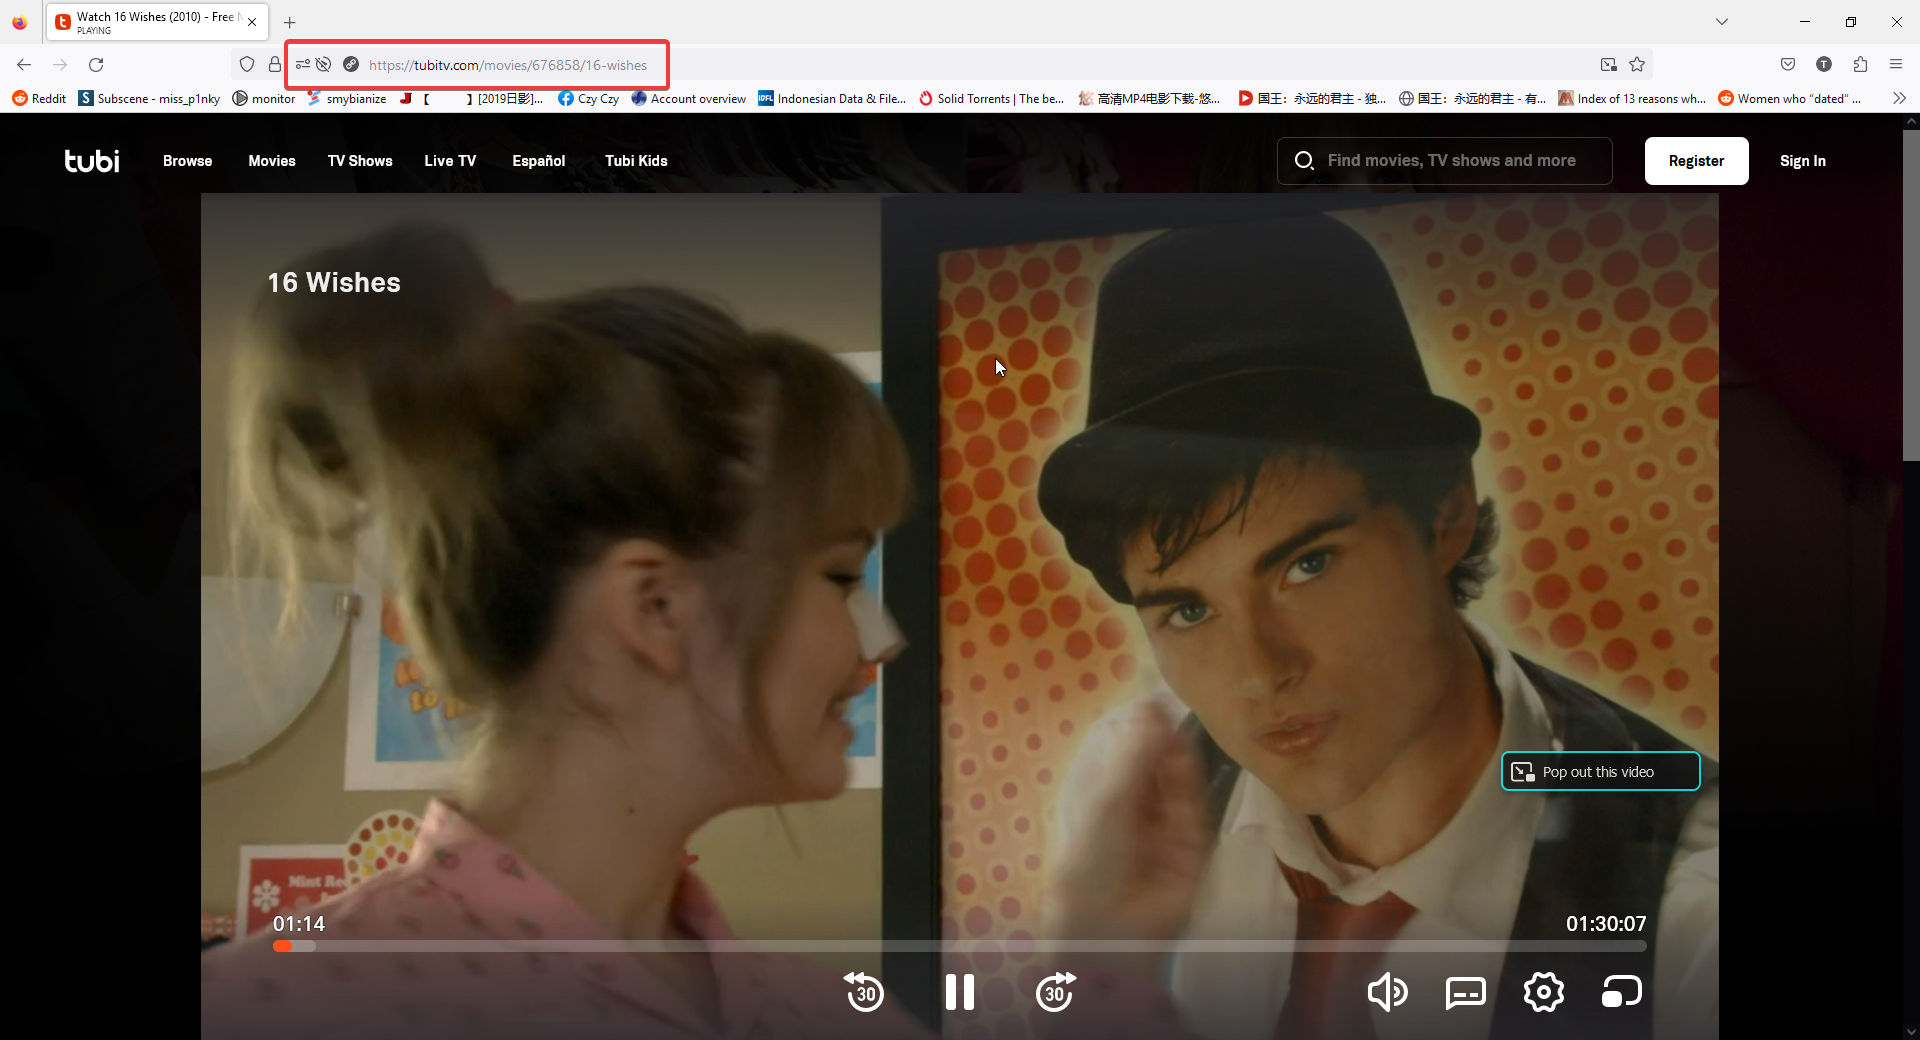
Task: Open the Live TV tab
Action: [450, 161]
